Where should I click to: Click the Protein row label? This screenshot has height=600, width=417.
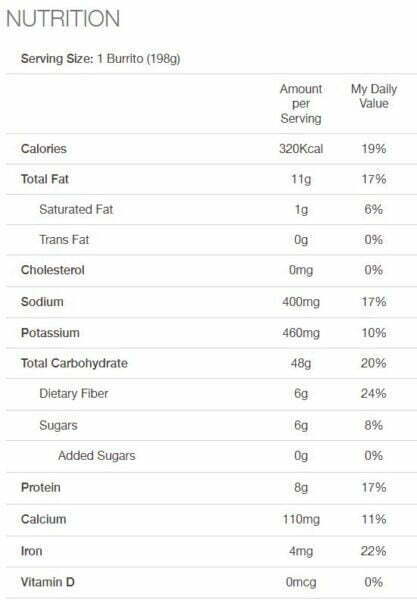[41, 488]
